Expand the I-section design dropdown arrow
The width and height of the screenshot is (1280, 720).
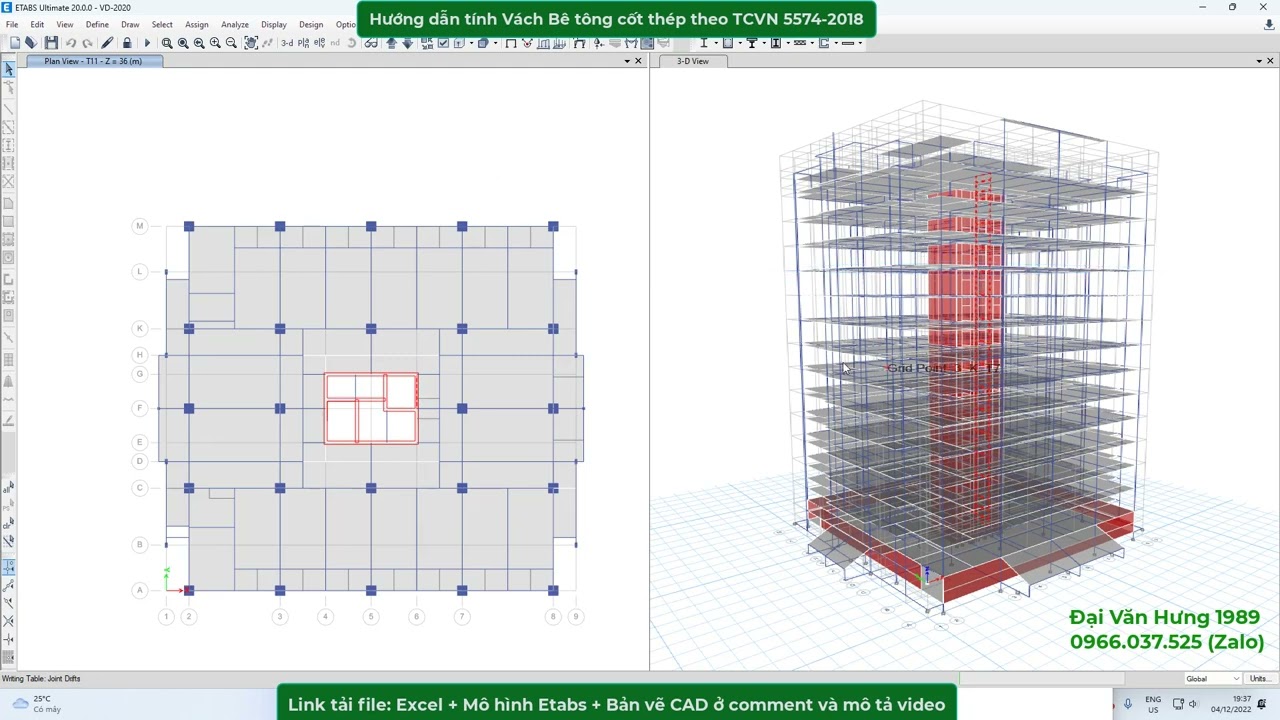click(716, 43)
